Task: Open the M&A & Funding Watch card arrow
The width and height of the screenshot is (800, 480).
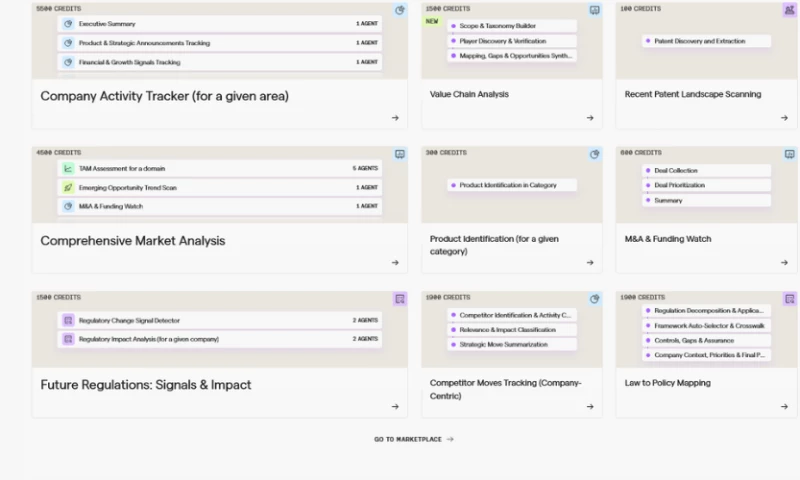Action: (784, 263)
